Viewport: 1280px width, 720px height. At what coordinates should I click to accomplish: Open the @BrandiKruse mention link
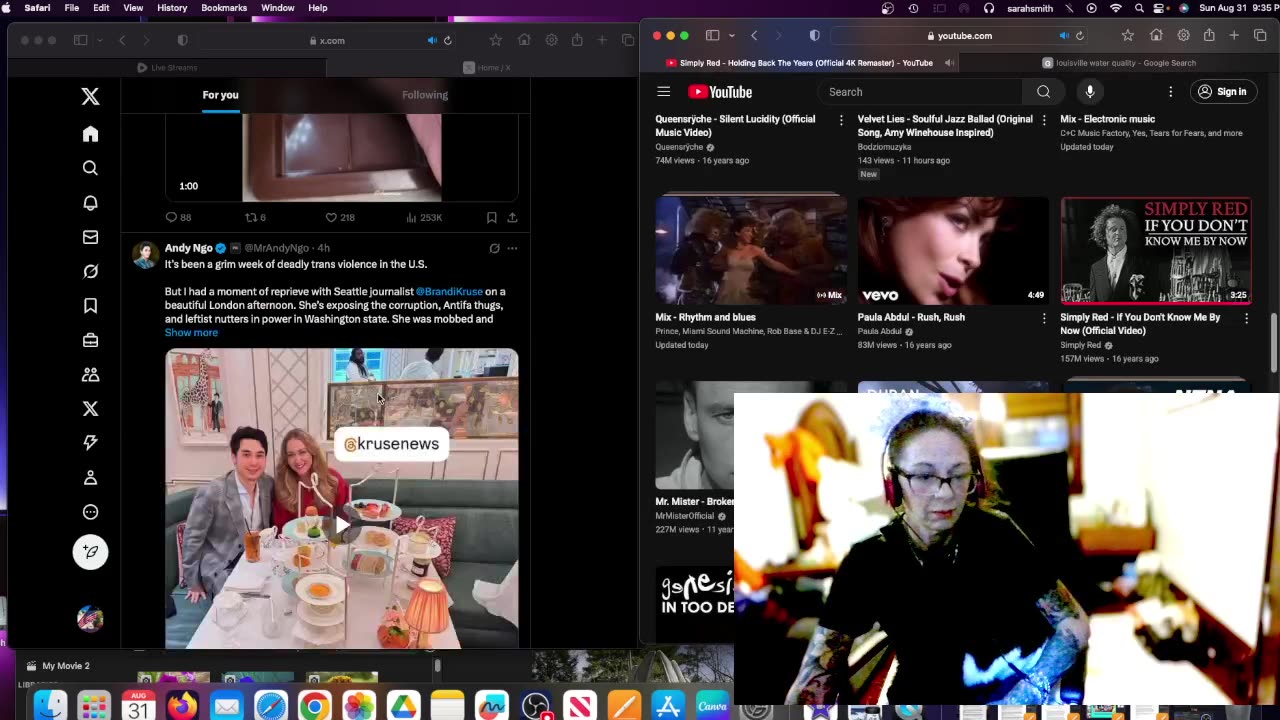[x=449, y=291]
